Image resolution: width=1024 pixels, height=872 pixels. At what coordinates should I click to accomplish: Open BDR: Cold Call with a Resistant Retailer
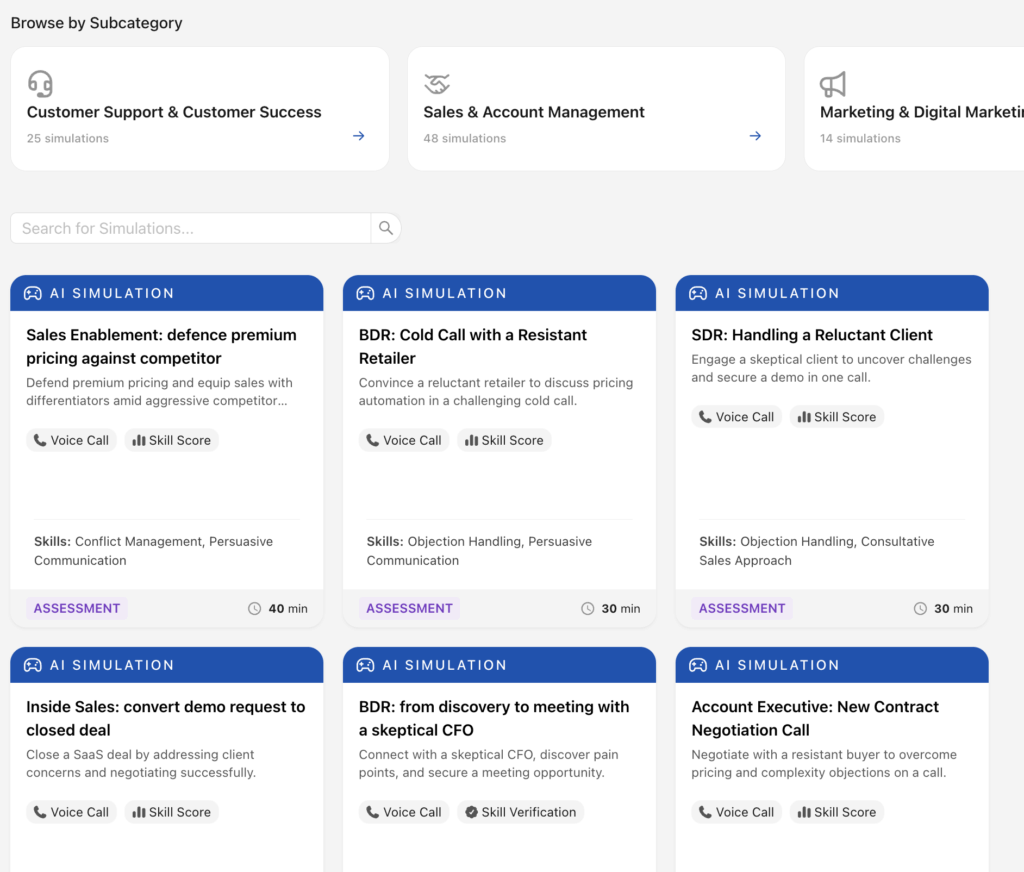(x=473, y=346)
